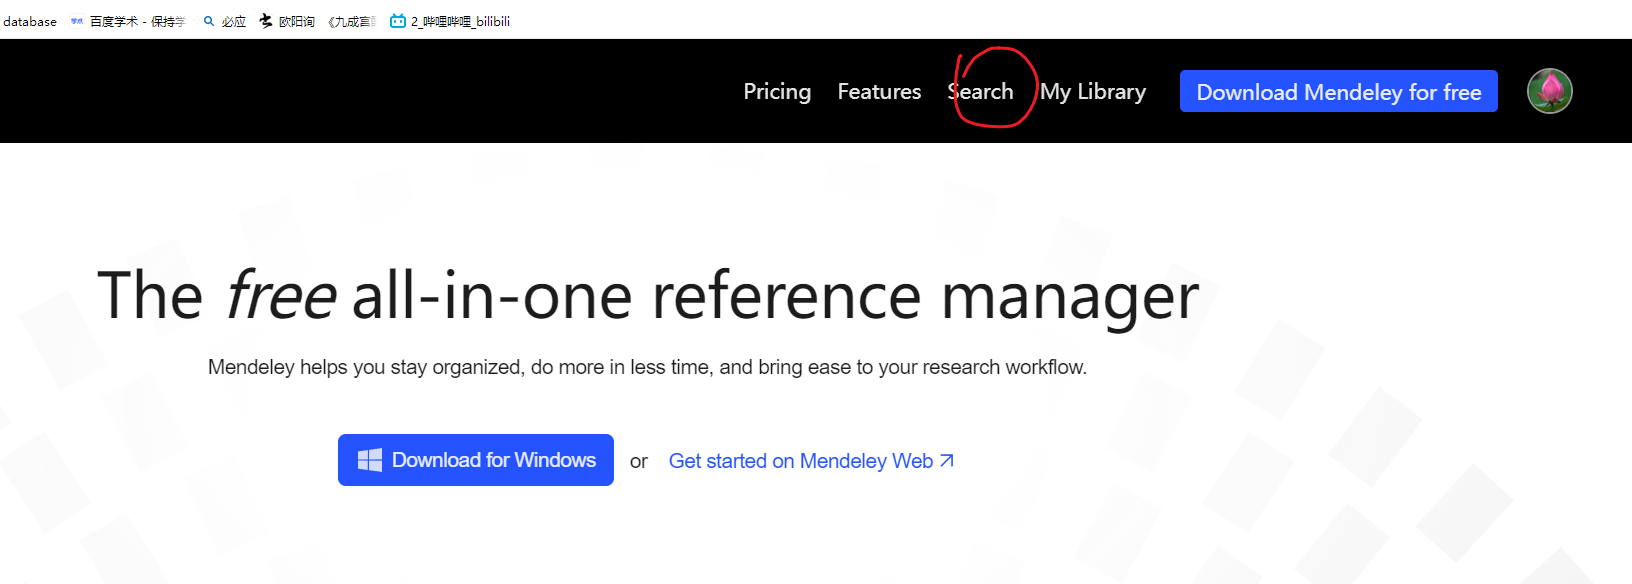Open the Features nav item
The height and width of the screenshot is (584, 1632).
pyautogui.click(x=879, y=91)
